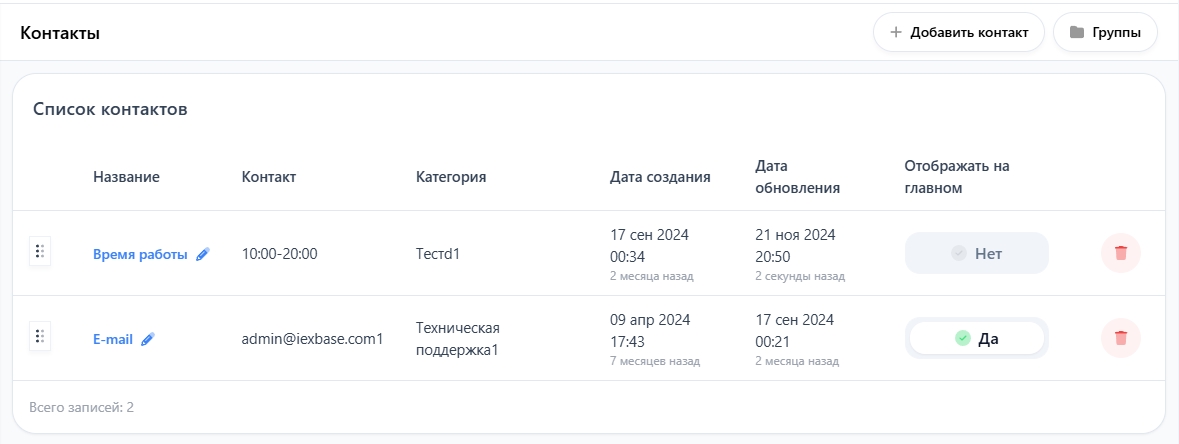This screenshot has height=444, width=1179.
Task: Select the Категория column header
Action: coord(450,177)
